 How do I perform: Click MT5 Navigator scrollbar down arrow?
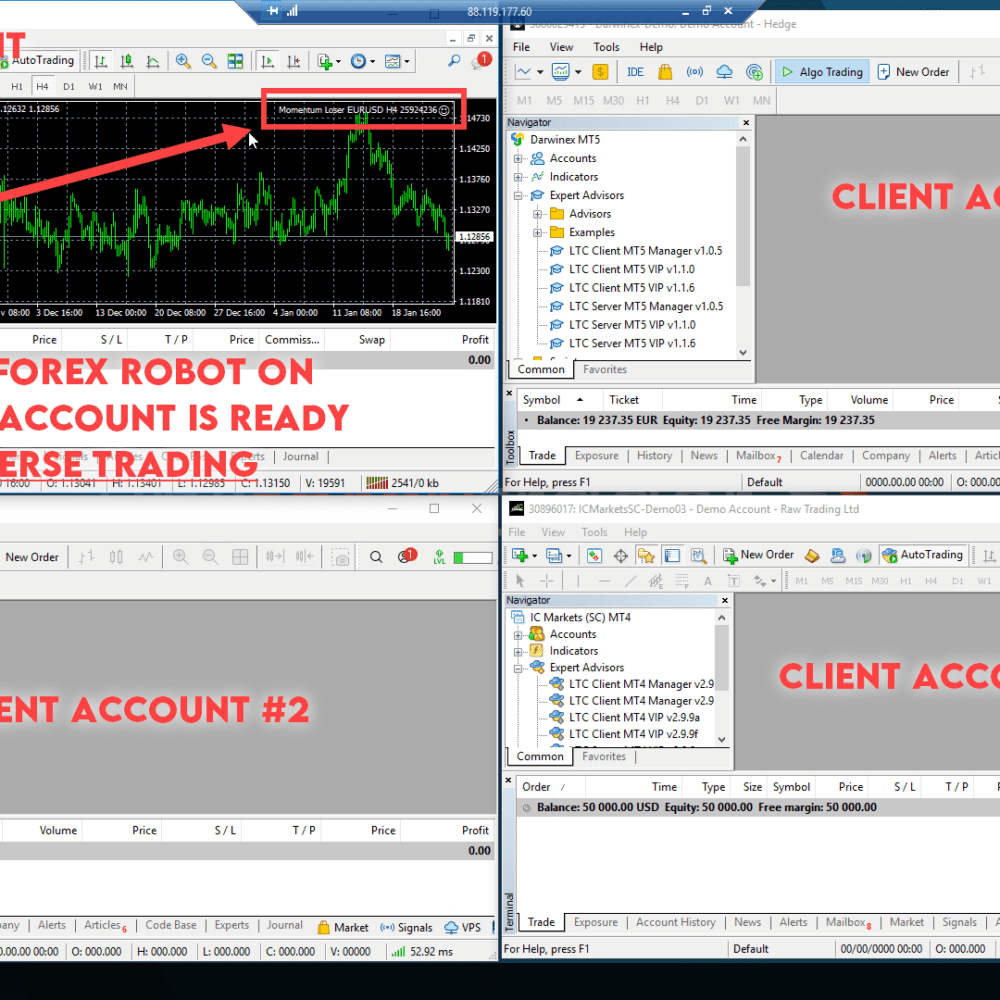[743, 353]
